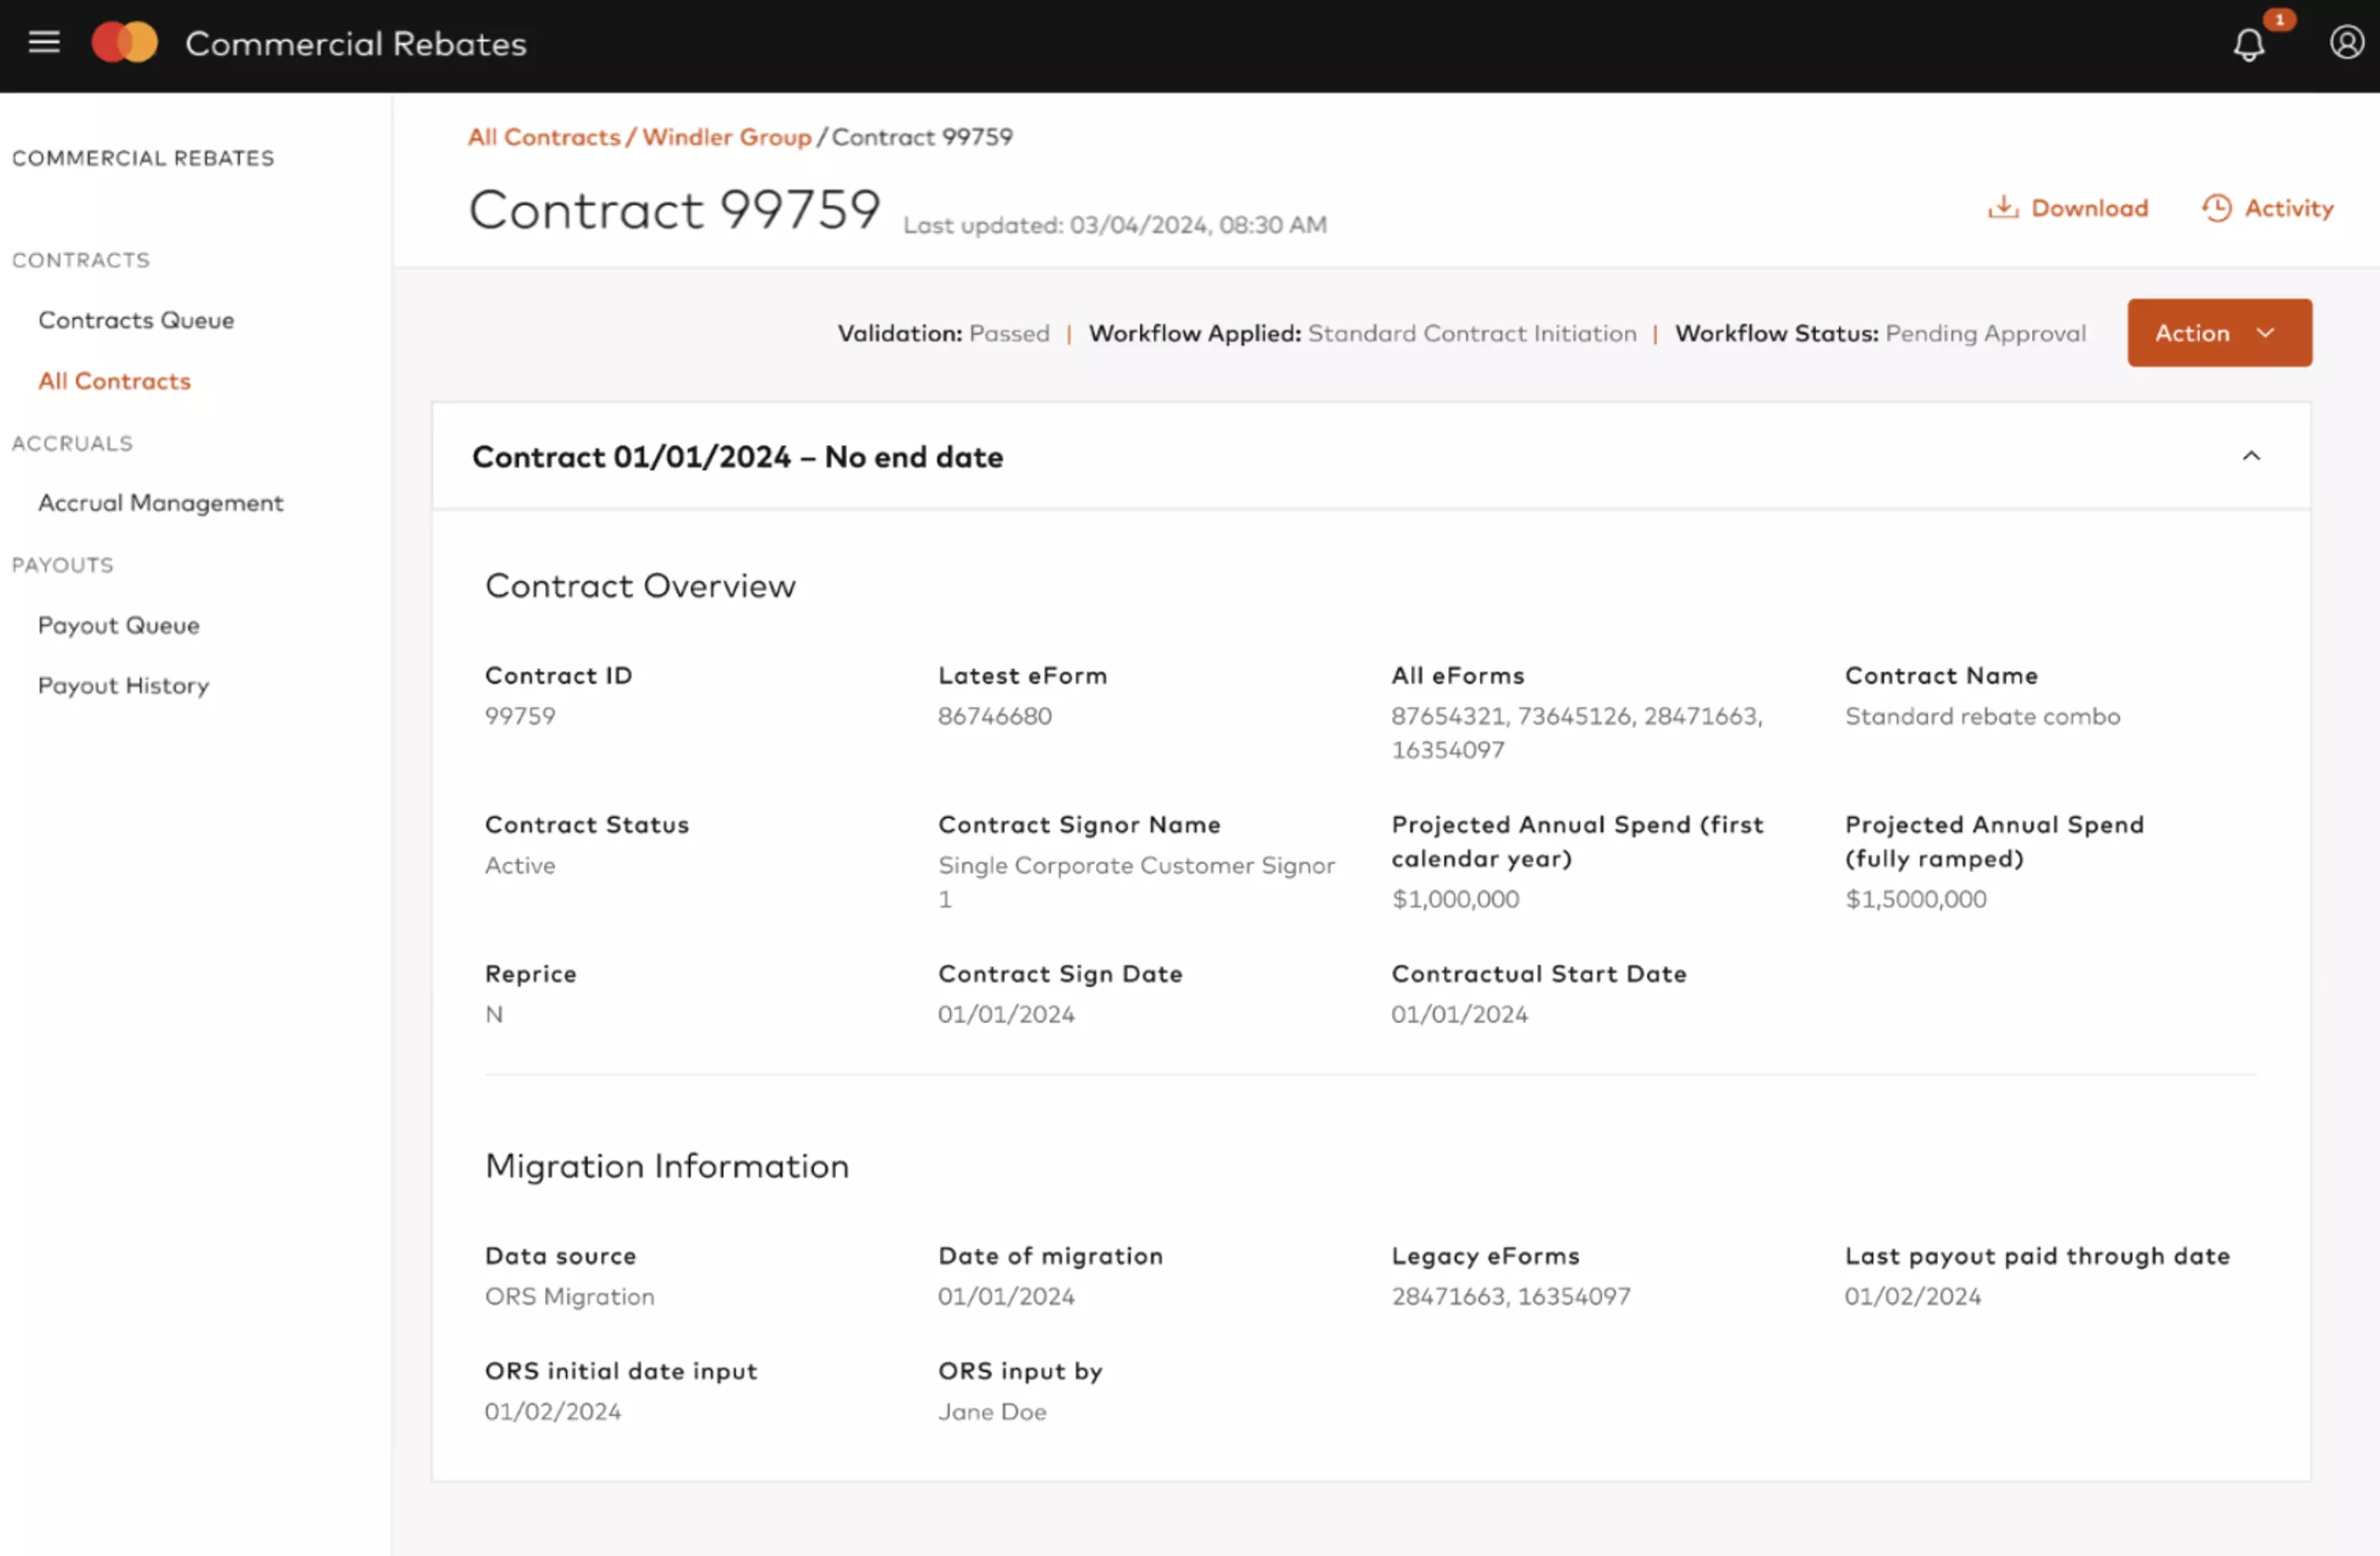This screenshot has height=1556, width=2380.
Task: Click the Mastercard logo icon
Action: click(125, 42)
